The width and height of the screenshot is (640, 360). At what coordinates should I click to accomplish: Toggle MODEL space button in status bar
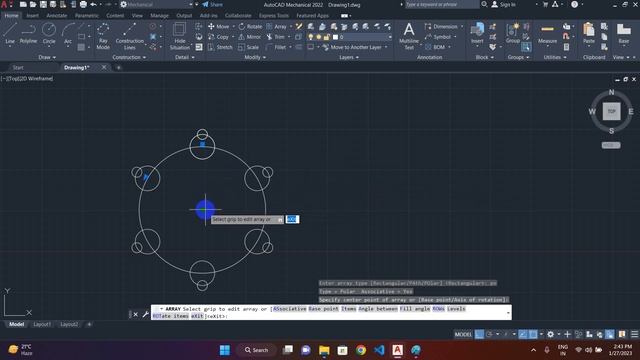pos(463,334)
